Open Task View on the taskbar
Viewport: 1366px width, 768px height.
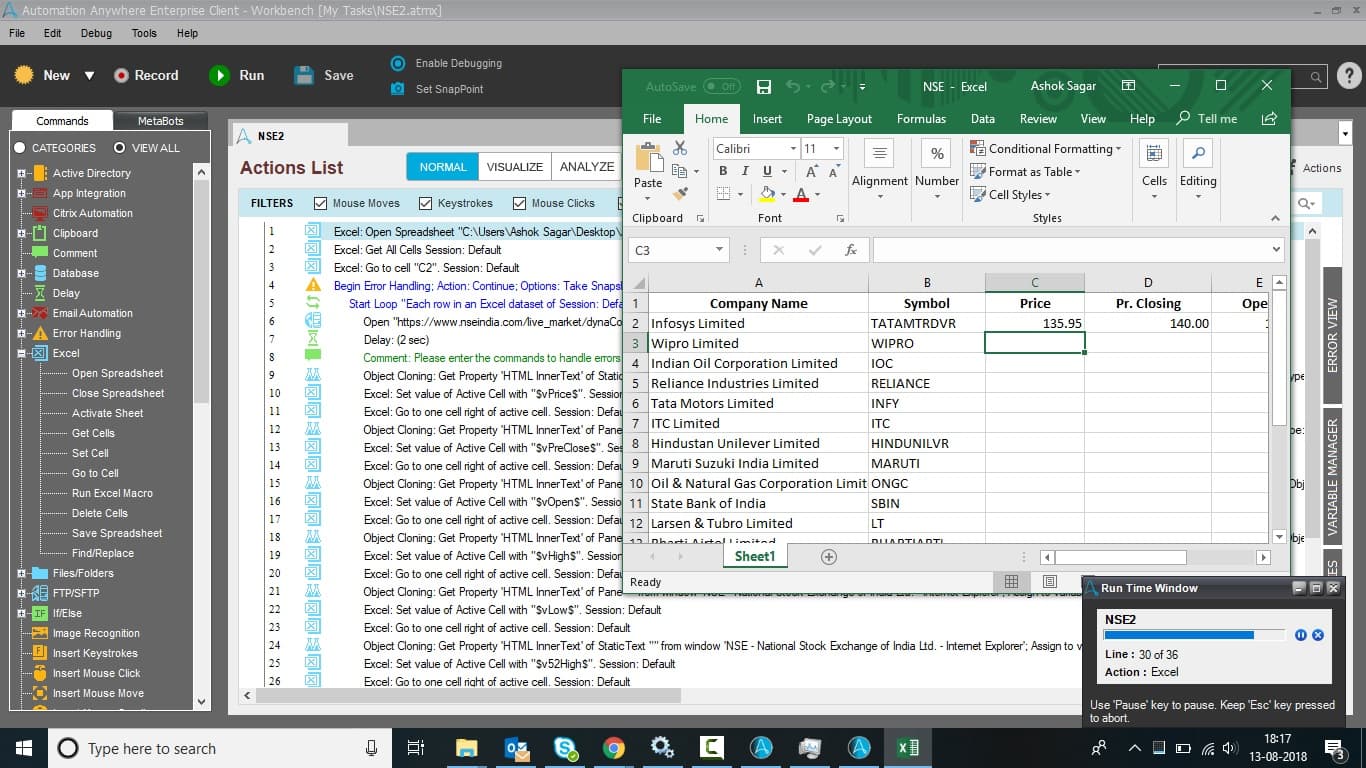click(x=416, y=748)
